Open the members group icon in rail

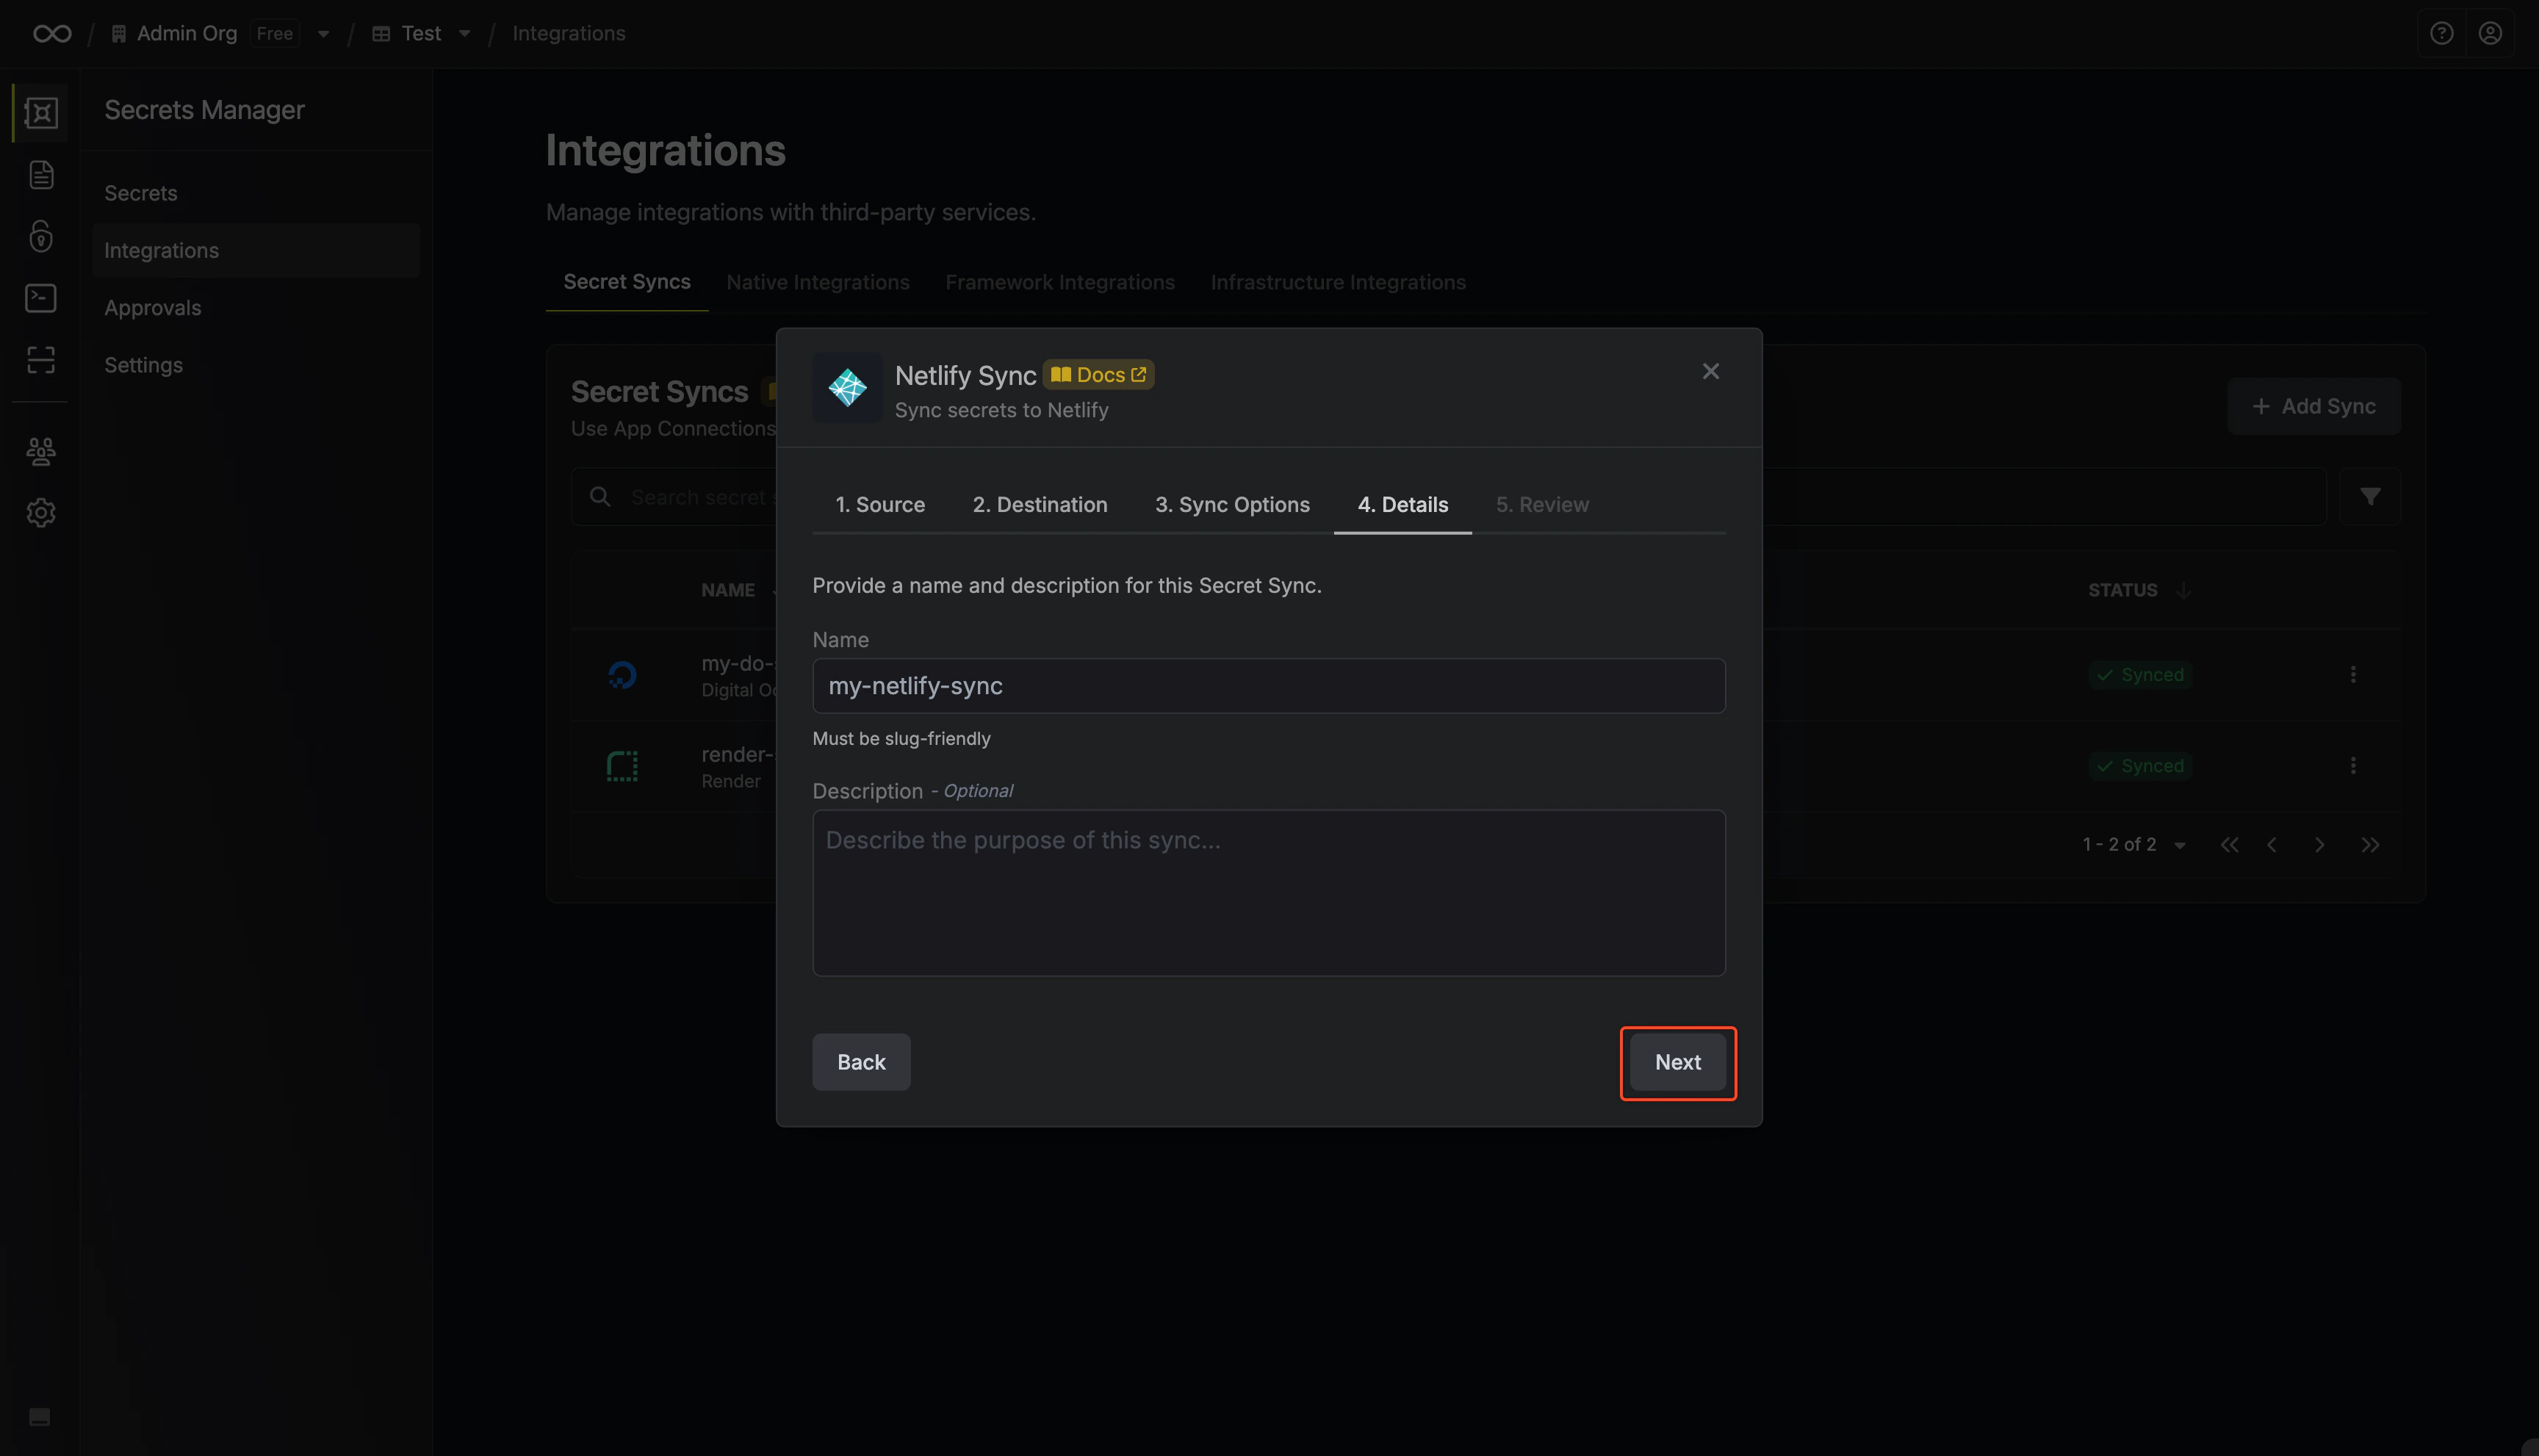[41, 451]
